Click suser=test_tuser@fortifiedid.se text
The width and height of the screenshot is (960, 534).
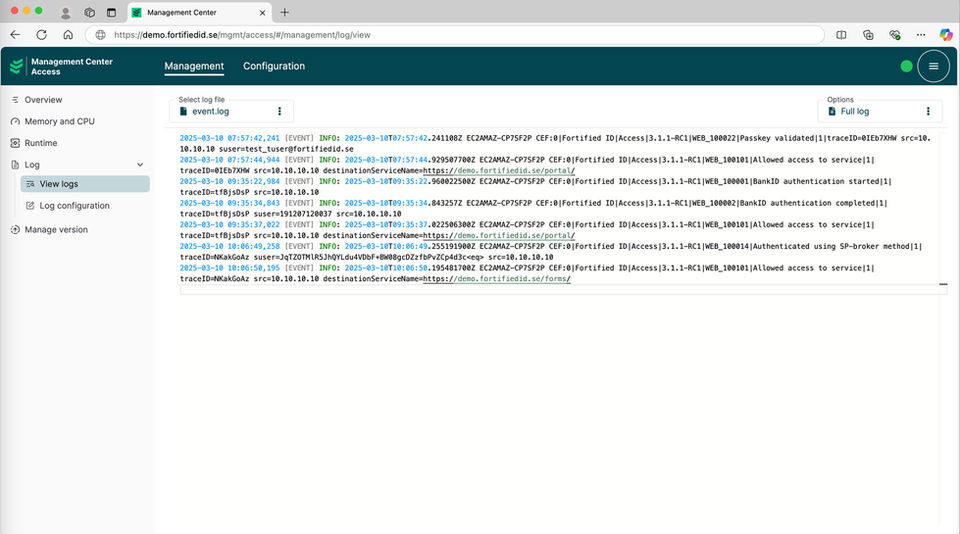coord(286,149)
